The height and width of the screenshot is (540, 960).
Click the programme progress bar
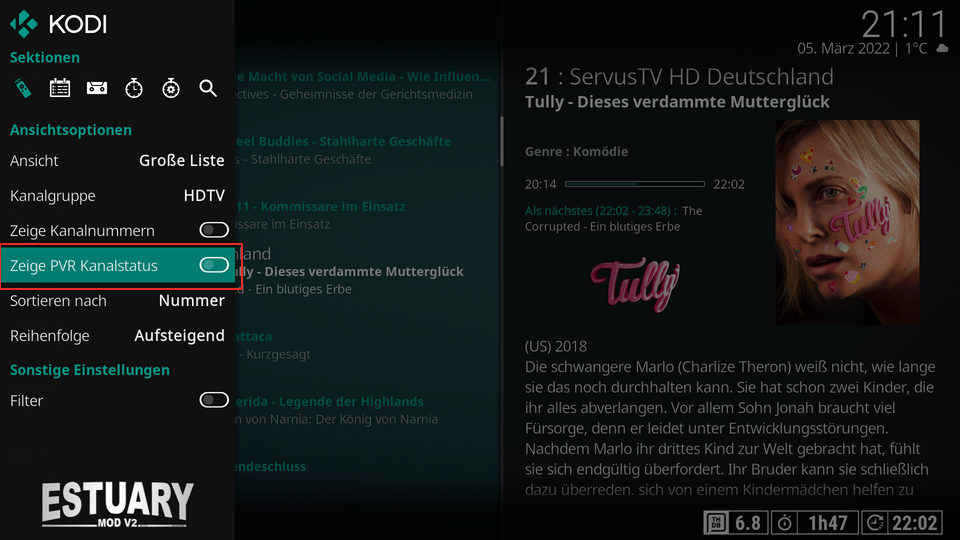pyautogui.click(x=634, y=184)
